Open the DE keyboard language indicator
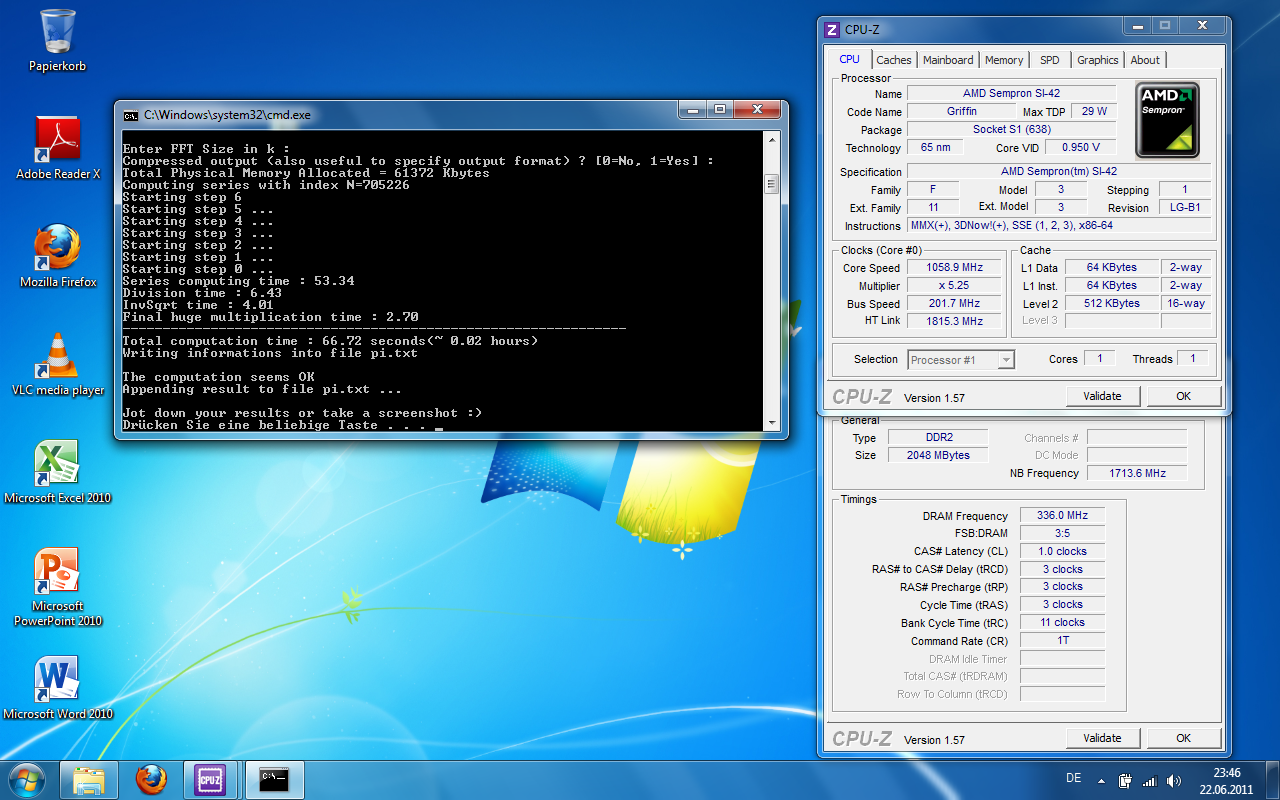The height and width of the screenshot is (800, 1280). coord(1073,778)
